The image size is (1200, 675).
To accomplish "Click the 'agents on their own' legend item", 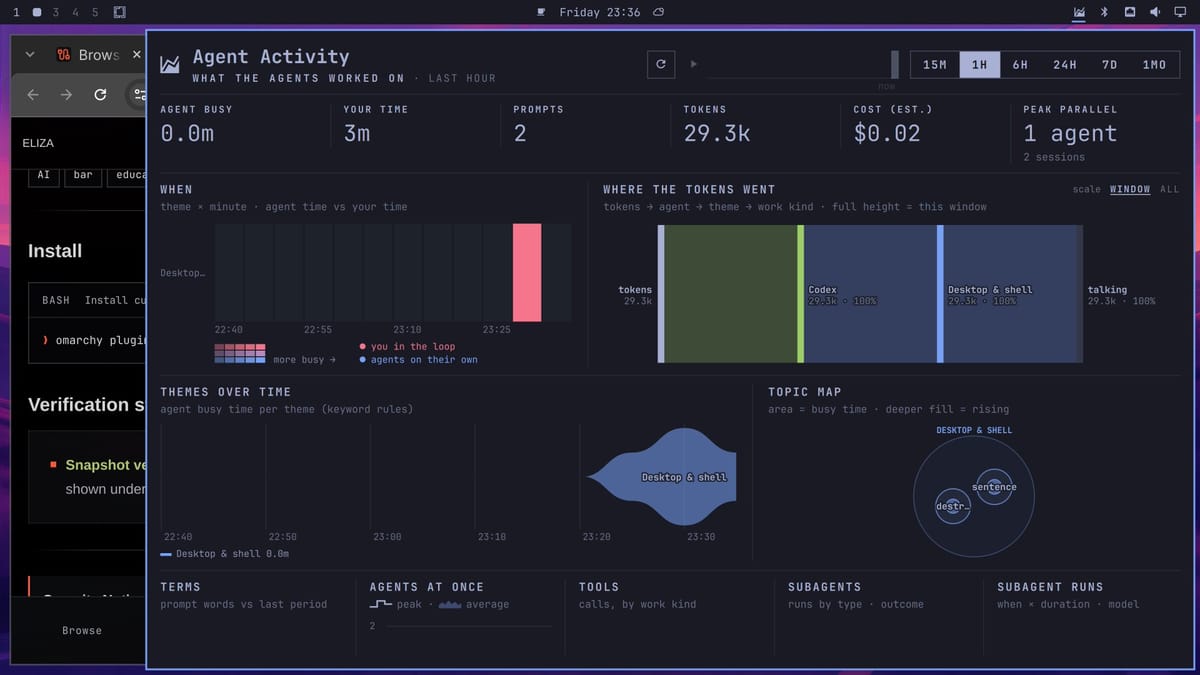I will tap(418, 360).
